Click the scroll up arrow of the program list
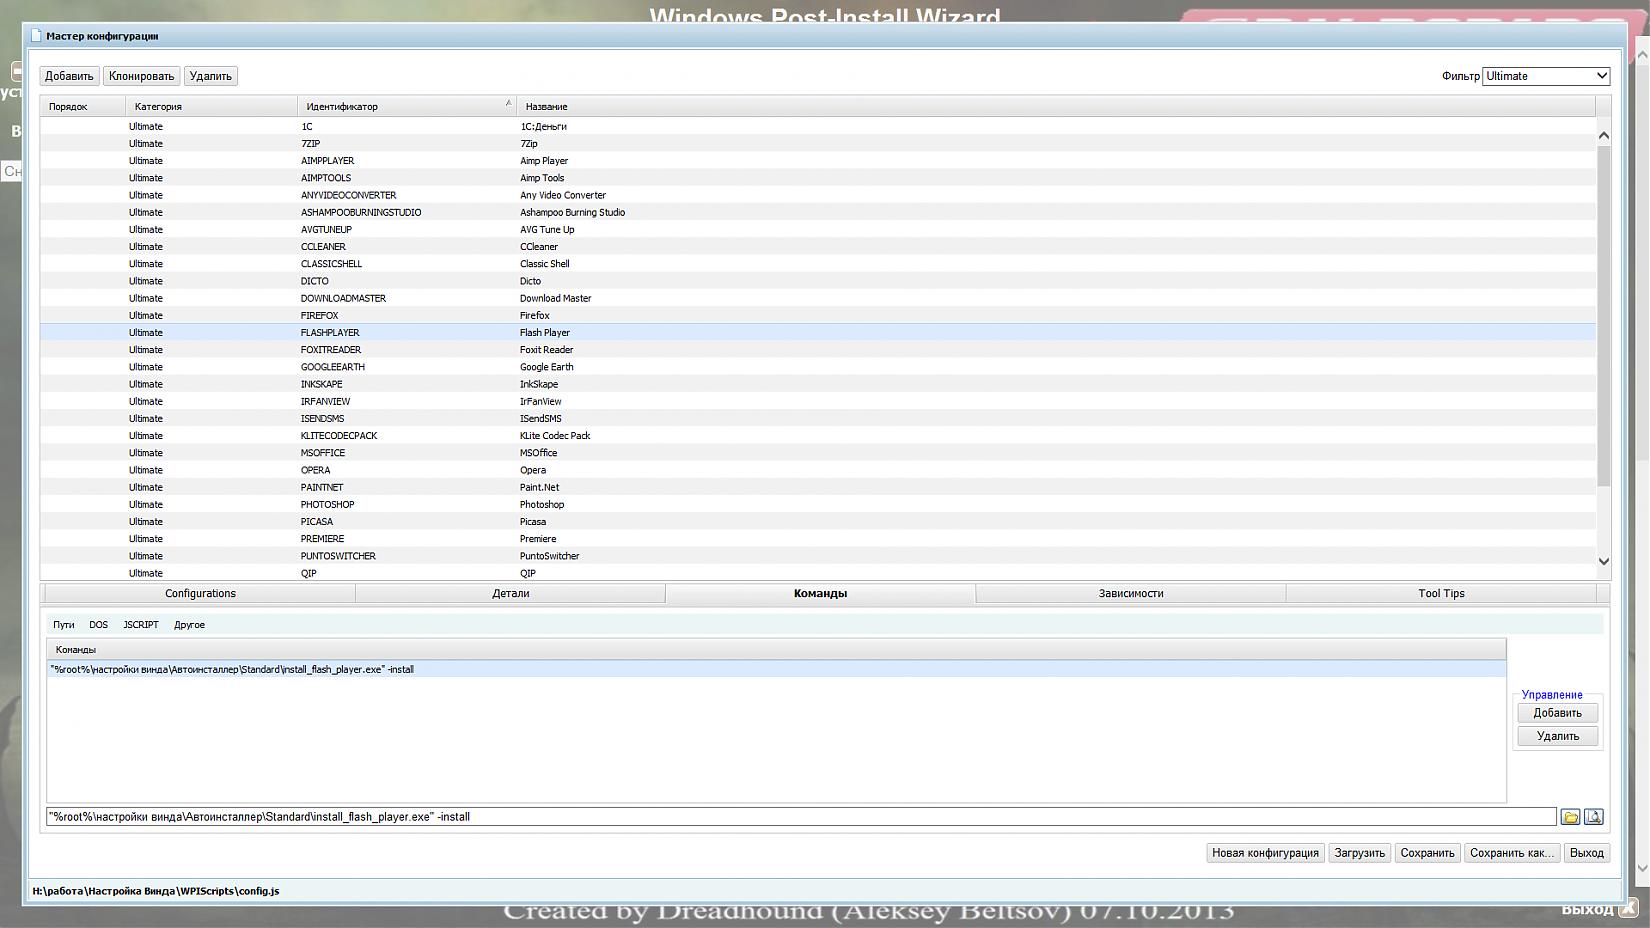 (1604, 135)
